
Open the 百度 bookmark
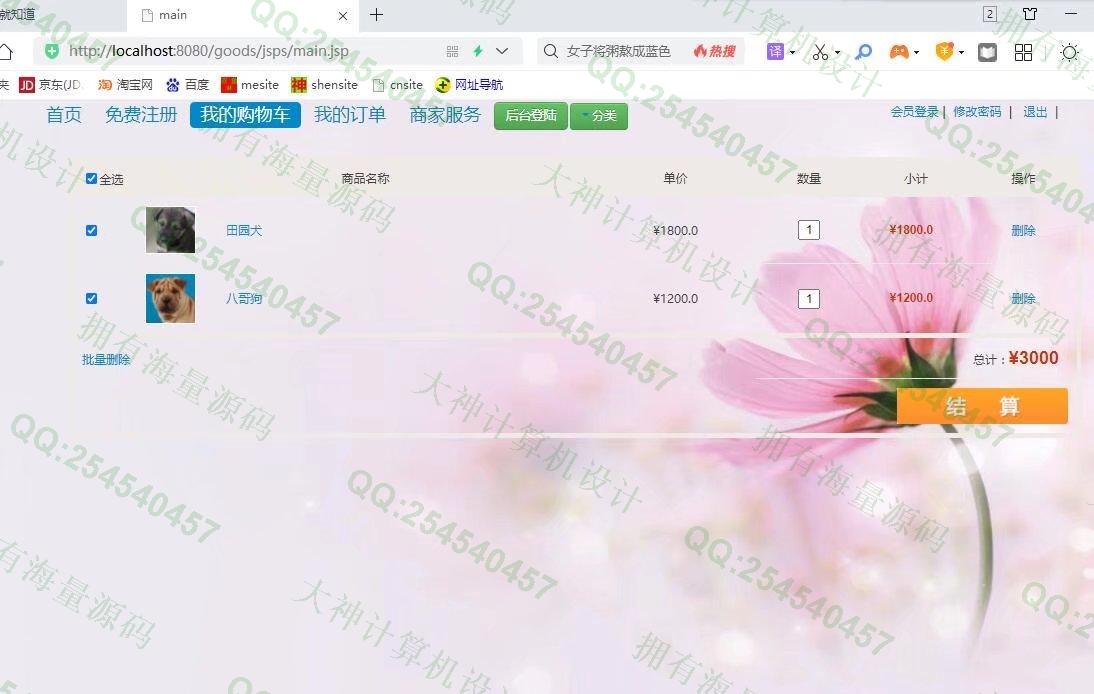tap(188, 85)
